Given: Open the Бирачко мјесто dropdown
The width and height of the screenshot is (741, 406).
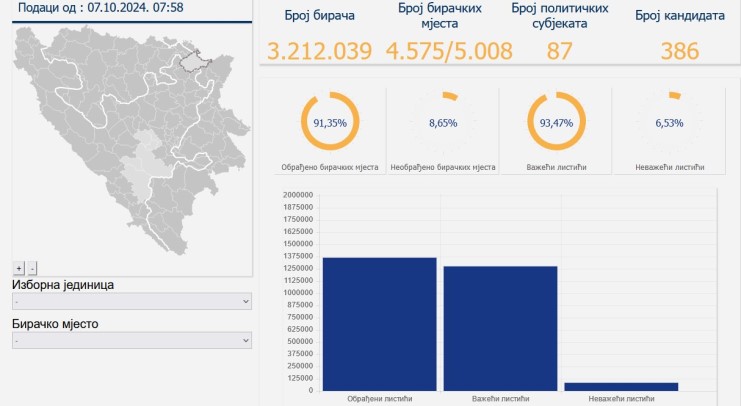Looking at the screenshot, I should (132, 341).
